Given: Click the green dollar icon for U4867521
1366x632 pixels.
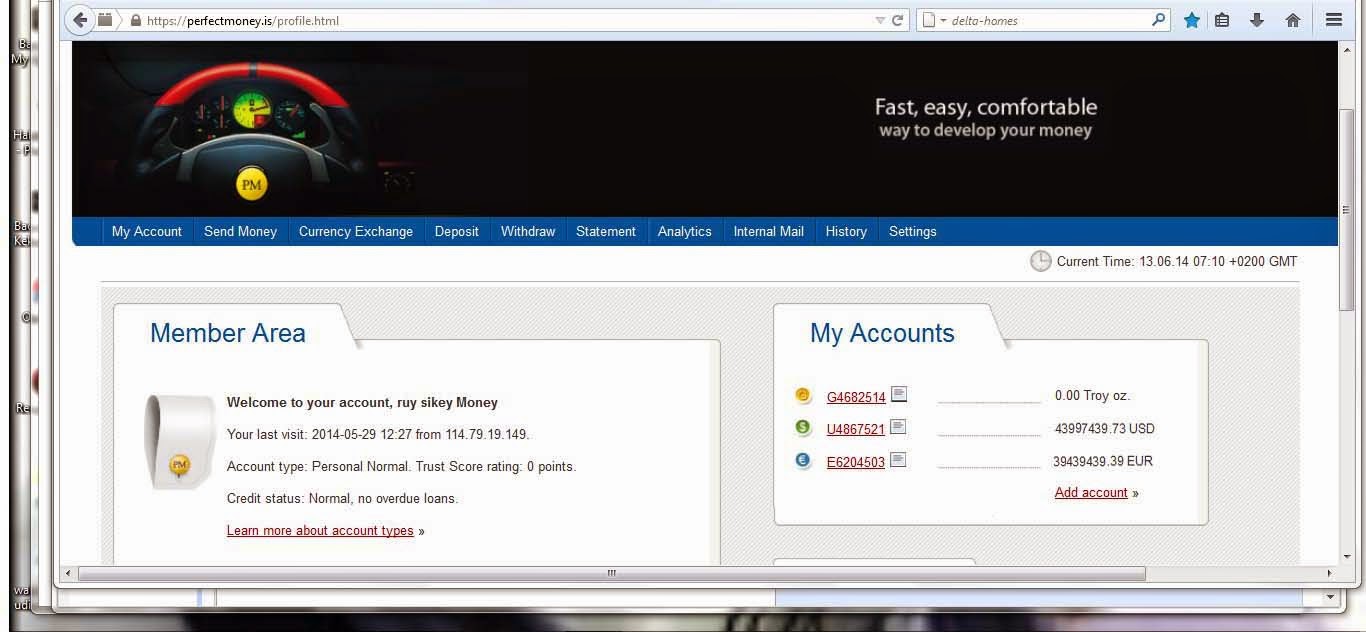Looking at the screenshot, I should pyautogui.click(x=803, y=428).
